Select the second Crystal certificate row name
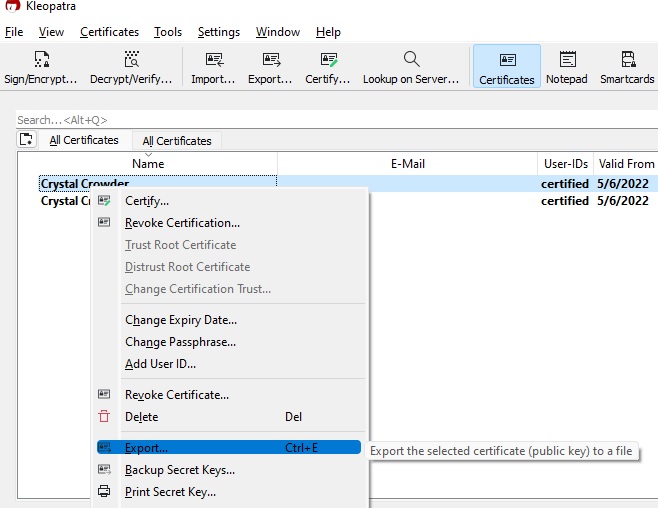The height and width of the screenshot is (508, 658). 65,201
